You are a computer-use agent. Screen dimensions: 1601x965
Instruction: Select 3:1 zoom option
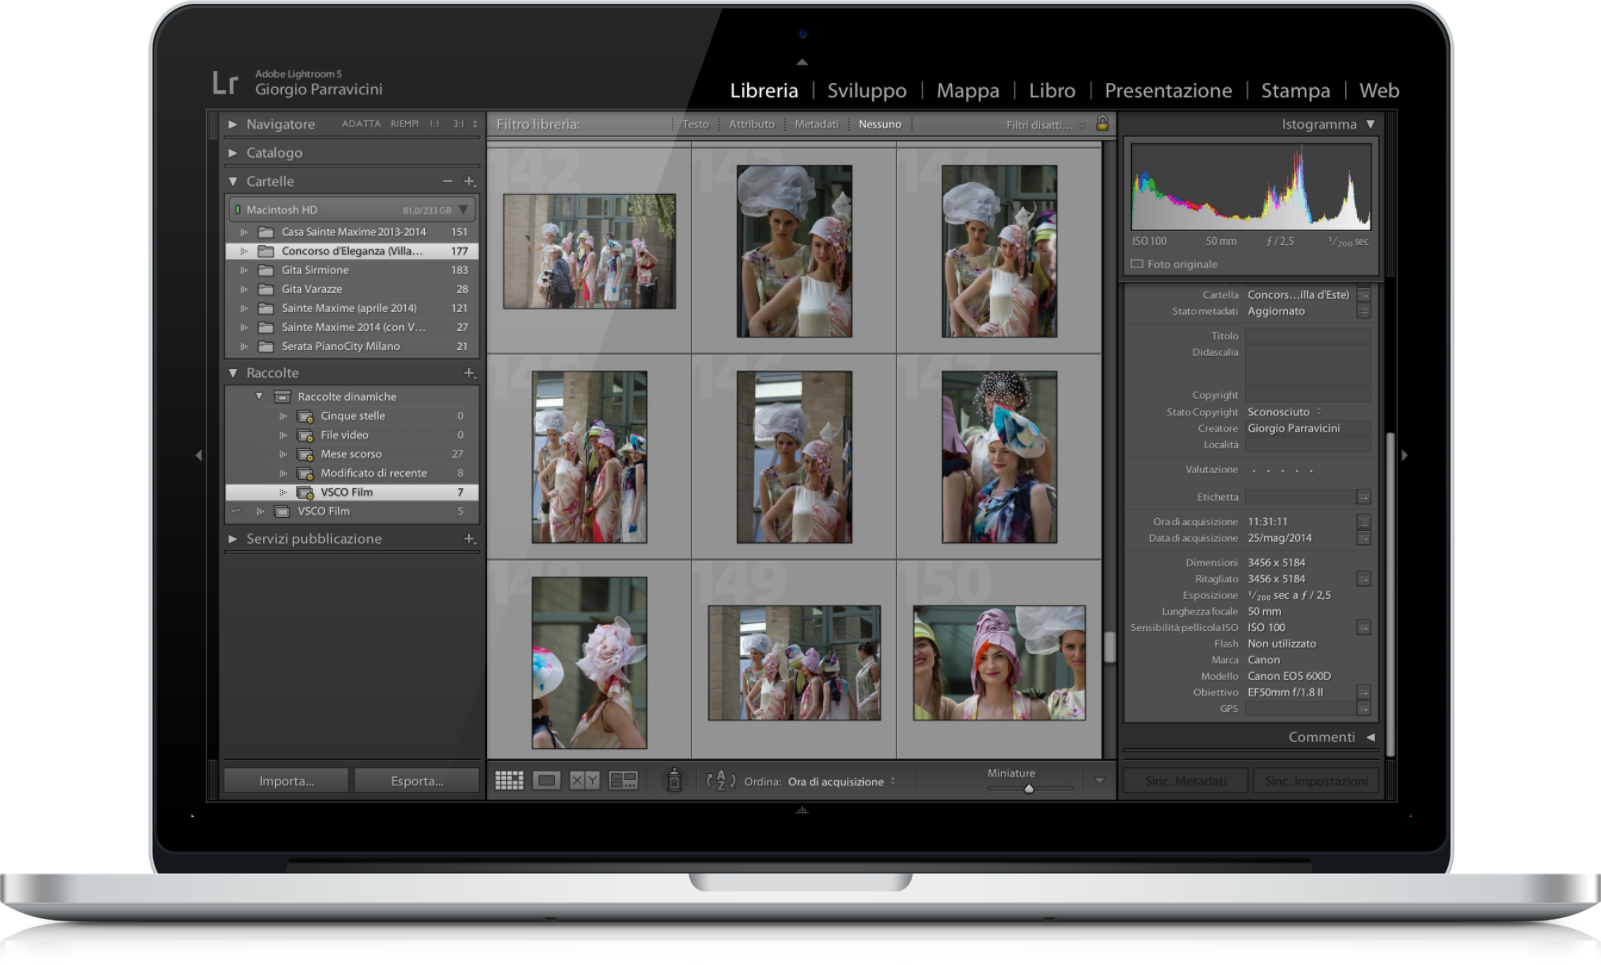tap(458, 124)
